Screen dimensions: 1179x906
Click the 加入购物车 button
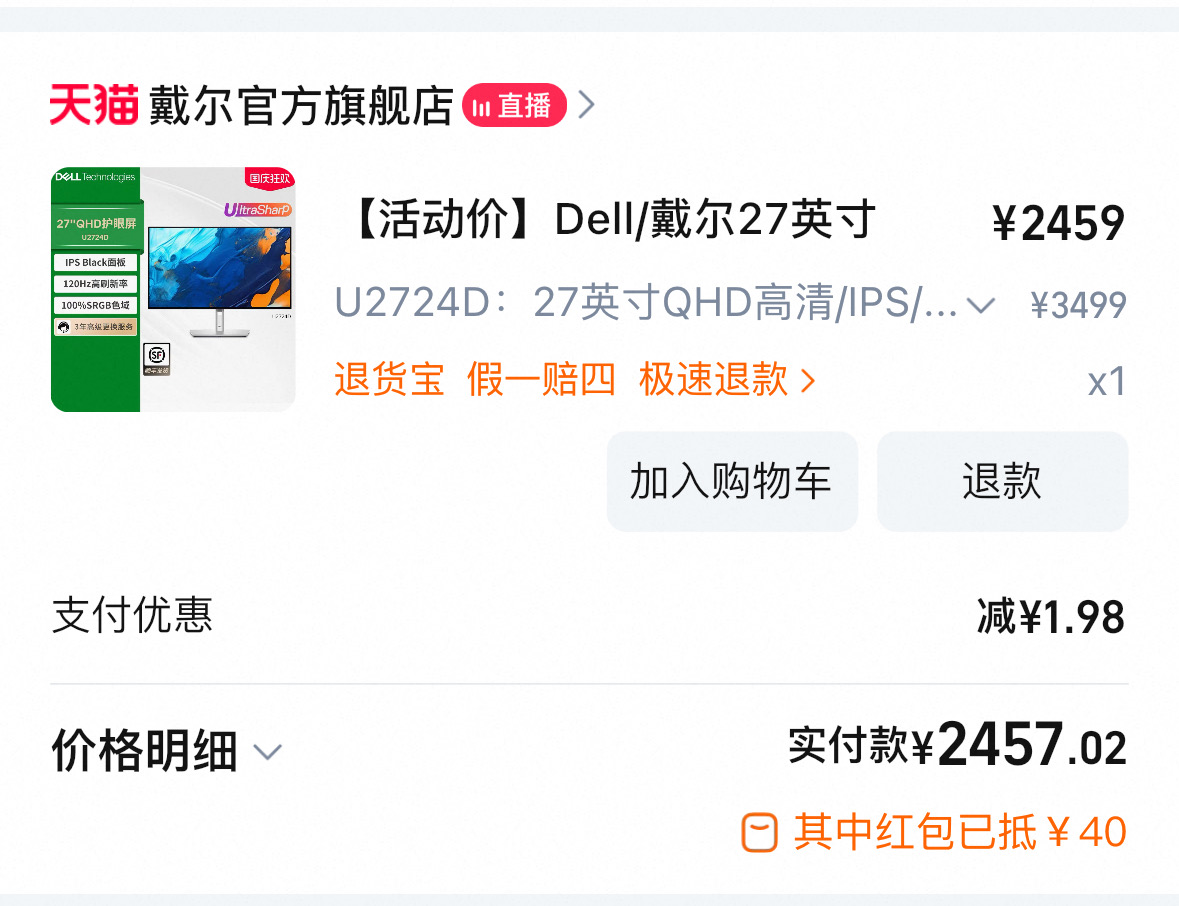click(x=732, y=481)
